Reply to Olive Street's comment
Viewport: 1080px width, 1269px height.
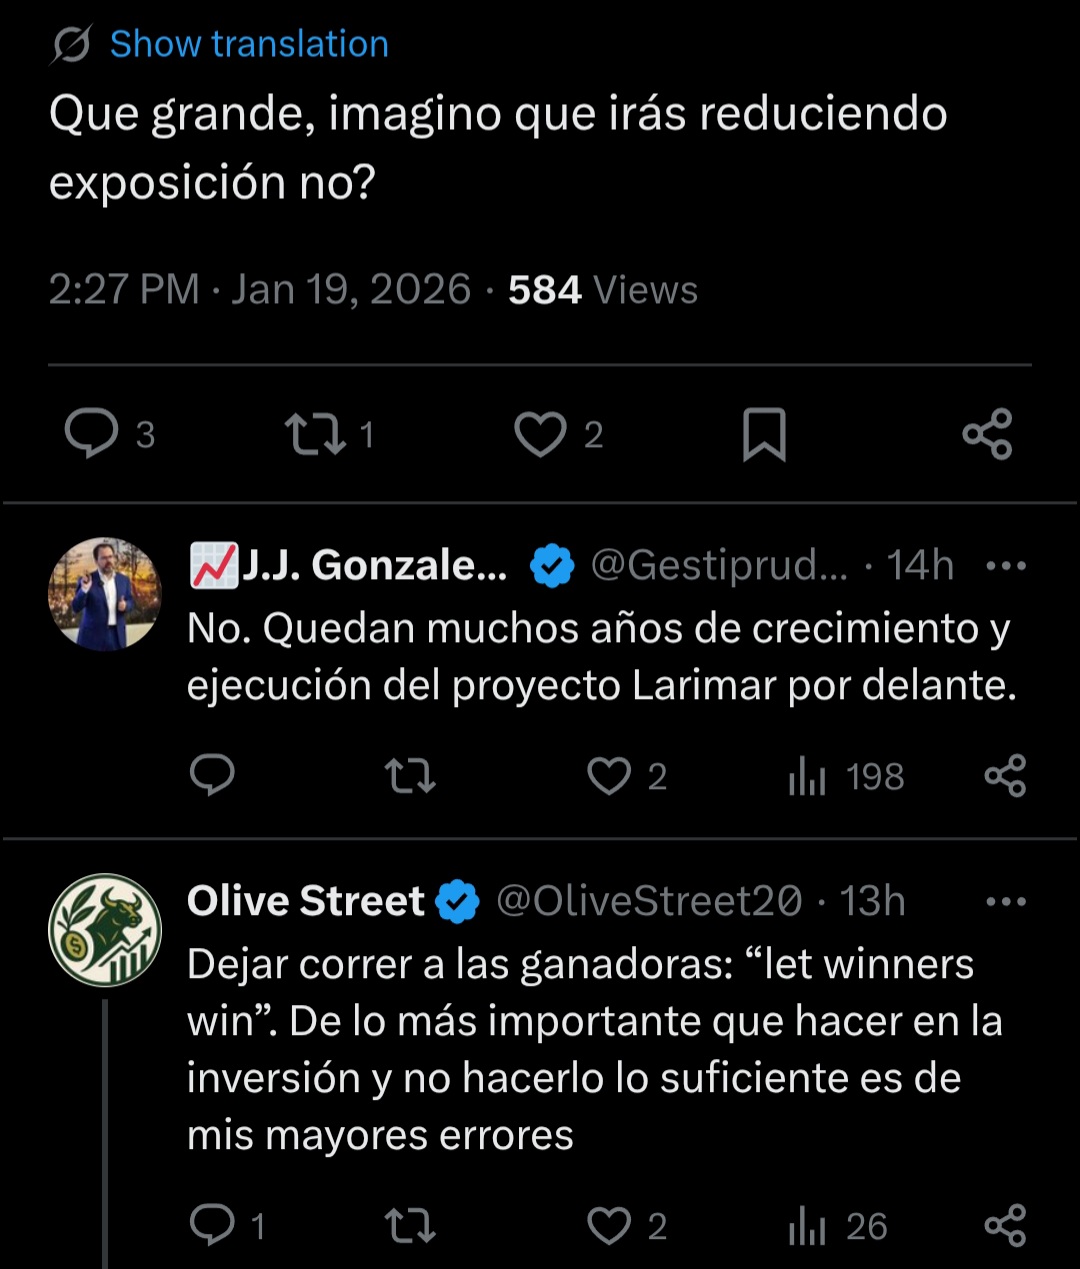pyautogui.click(x=212, y=1225)
